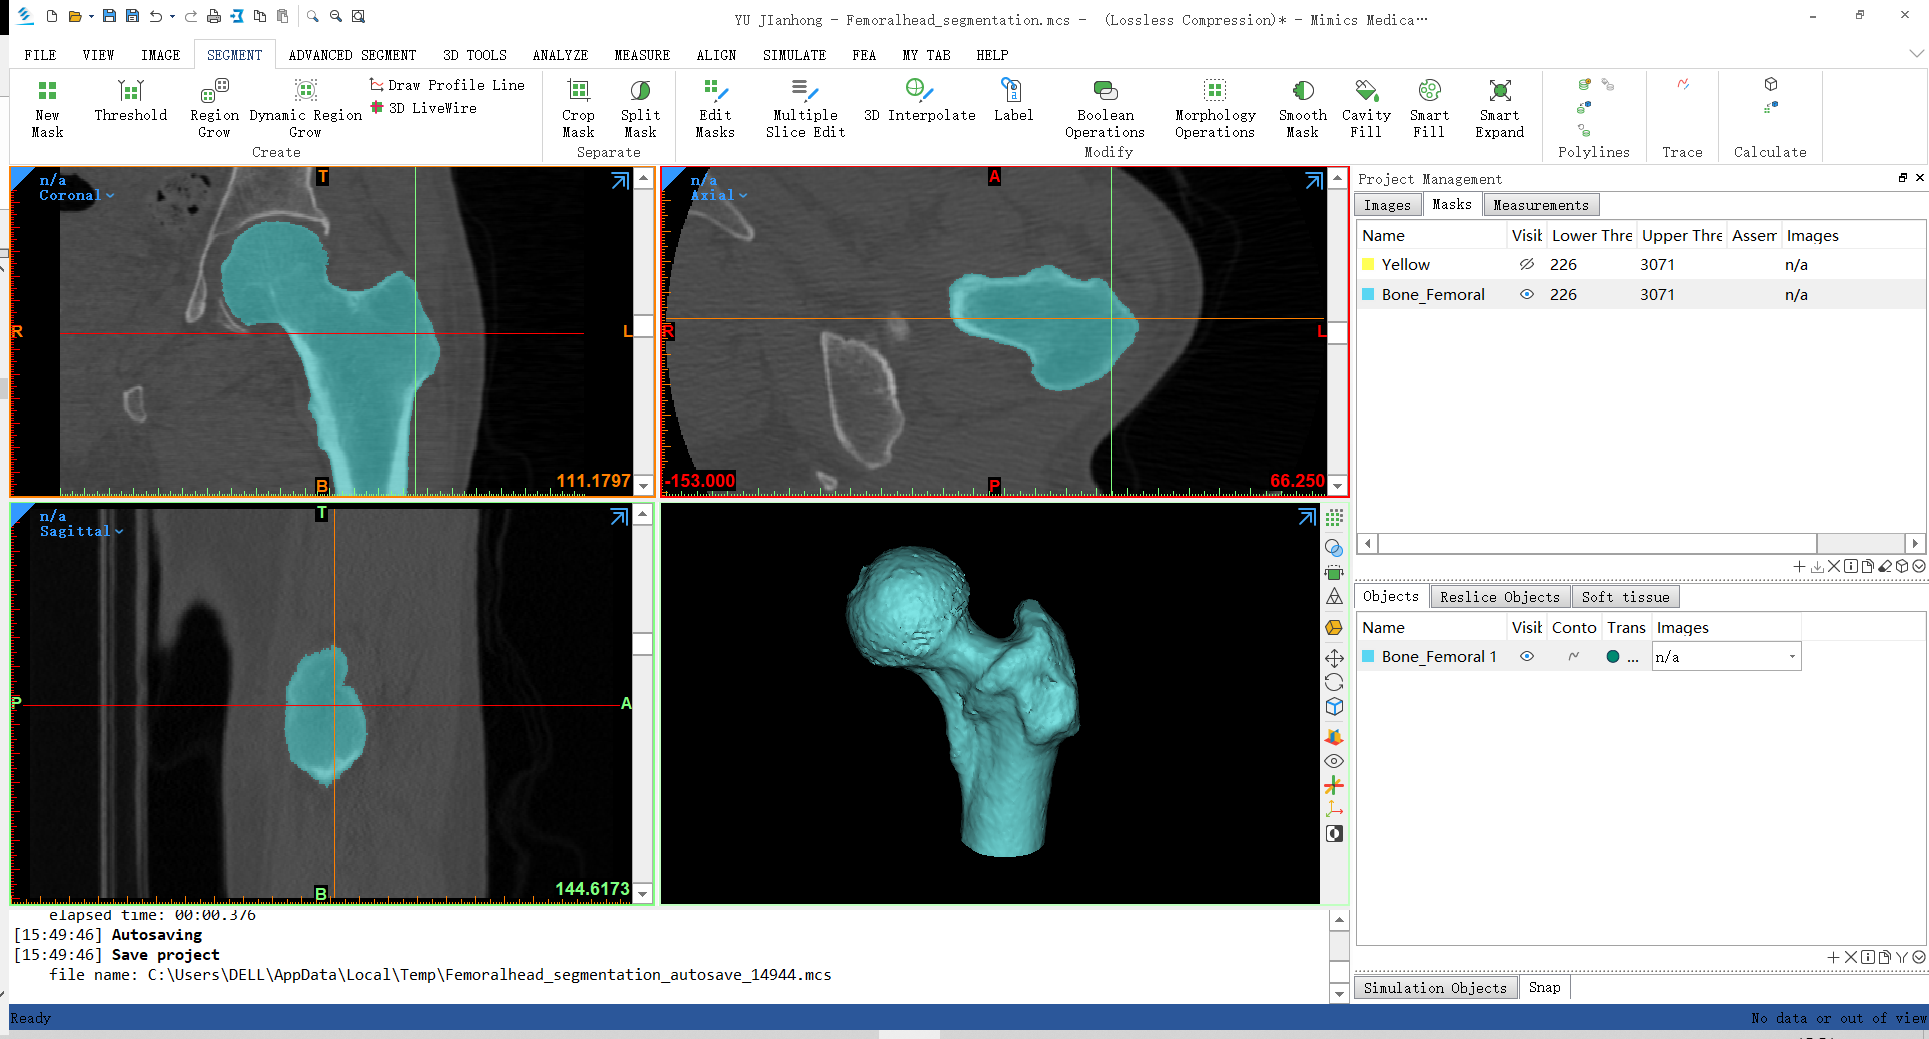Show the hidden Yellow mask
The height and width of the screenshot is (1039, 1929).
(x=1527, y=265)
